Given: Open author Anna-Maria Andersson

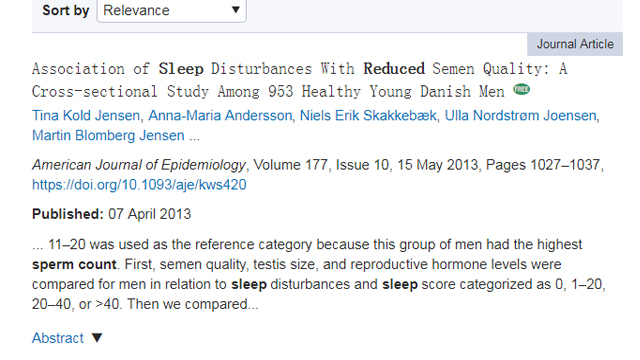Looking at the screenshot, I should pyautogui.click(x=220, y=116).
